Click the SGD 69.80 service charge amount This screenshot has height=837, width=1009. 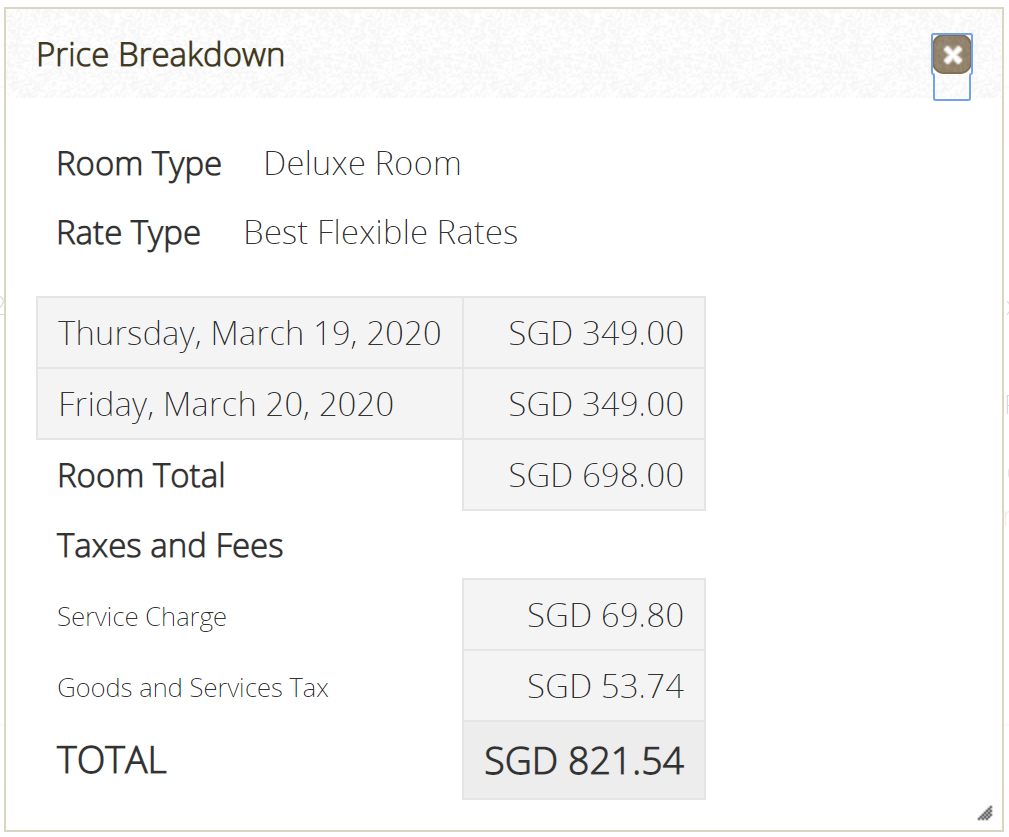(x=584, y=614)
